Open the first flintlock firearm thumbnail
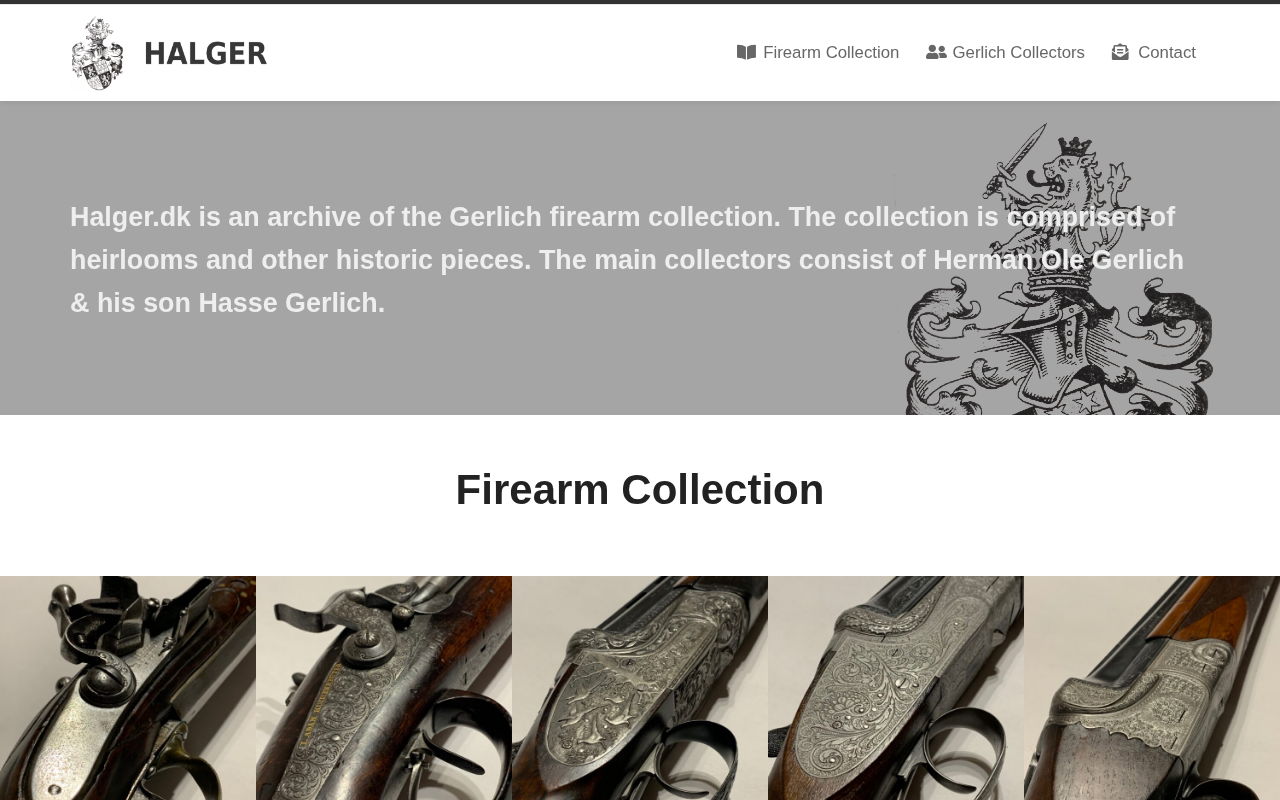This screenshot has height=800, width=1280. [128, 688]
